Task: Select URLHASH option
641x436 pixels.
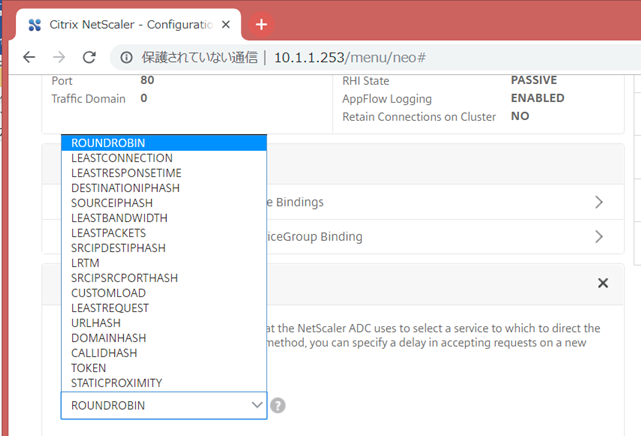Action: [164, 323]
